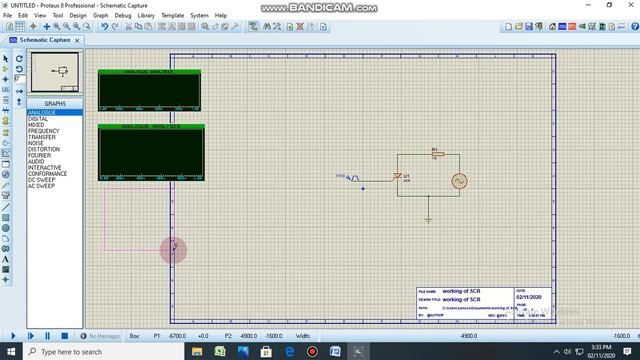
Task: Select the Component Mode tool
Action: (5, 69)
